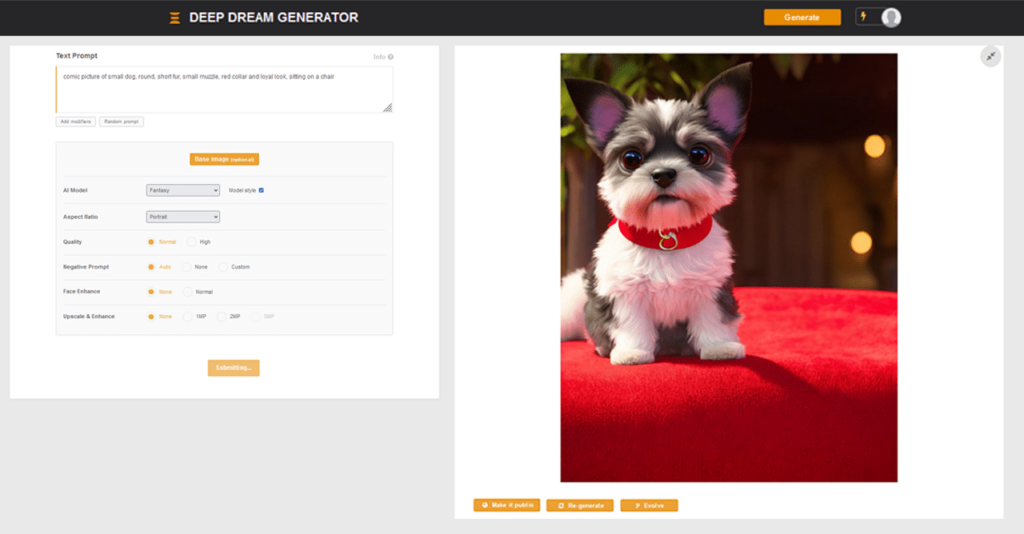Click the Evolve button
Viewport: 1024px width, 534px height.
point(649,505)
